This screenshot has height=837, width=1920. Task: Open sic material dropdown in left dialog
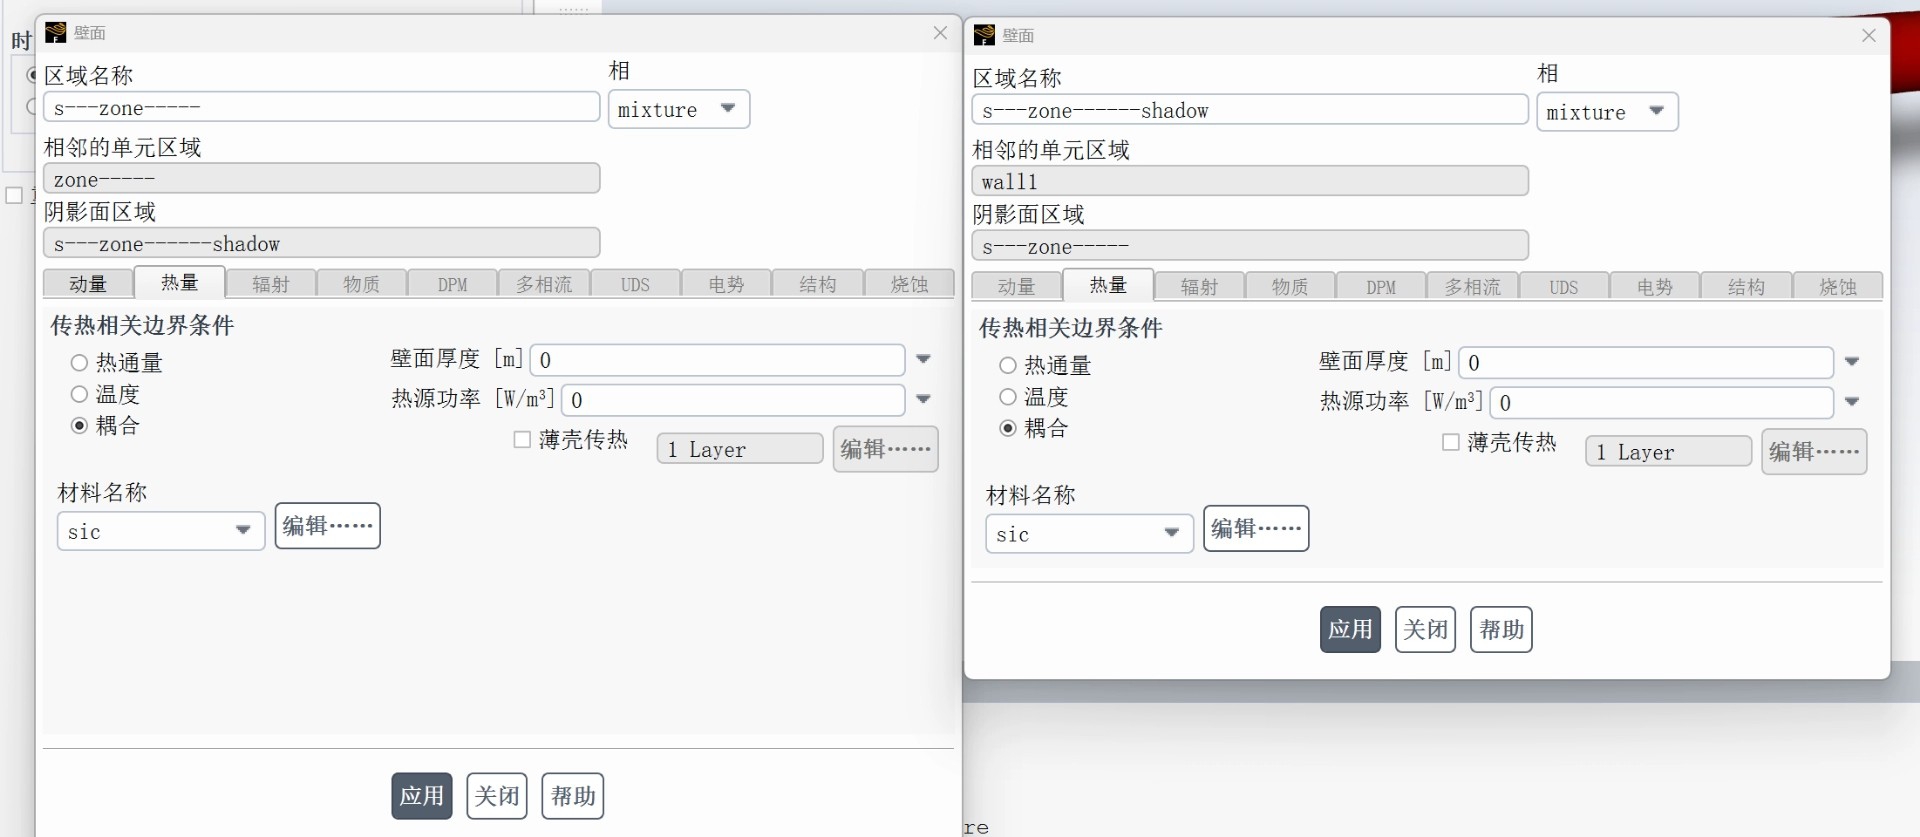point(161,531)
